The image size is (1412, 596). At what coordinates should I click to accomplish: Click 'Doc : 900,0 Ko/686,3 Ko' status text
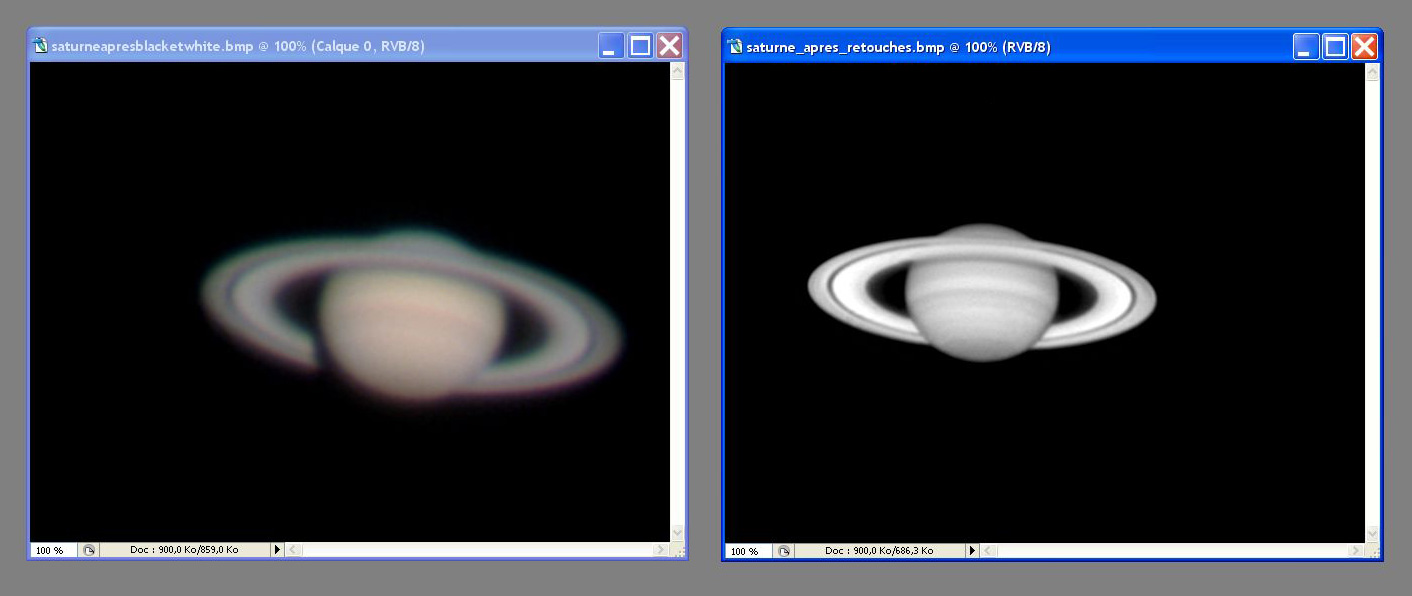pyautogui.click(x=879, y=551)
